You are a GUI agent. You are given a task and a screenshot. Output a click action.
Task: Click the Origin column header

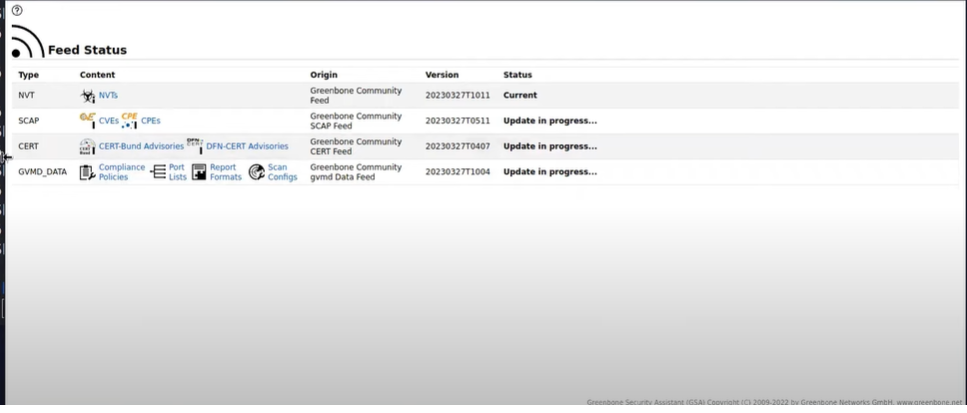pos(324,75)
